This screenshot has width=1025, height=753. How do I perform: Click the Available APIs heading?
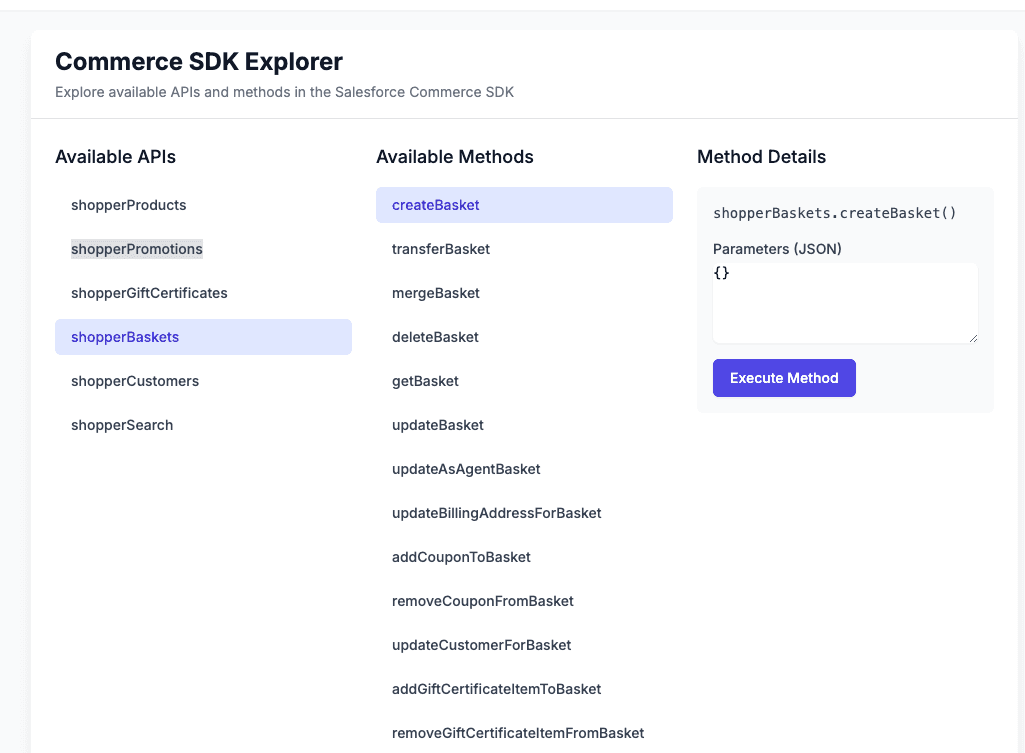(116, 157)
